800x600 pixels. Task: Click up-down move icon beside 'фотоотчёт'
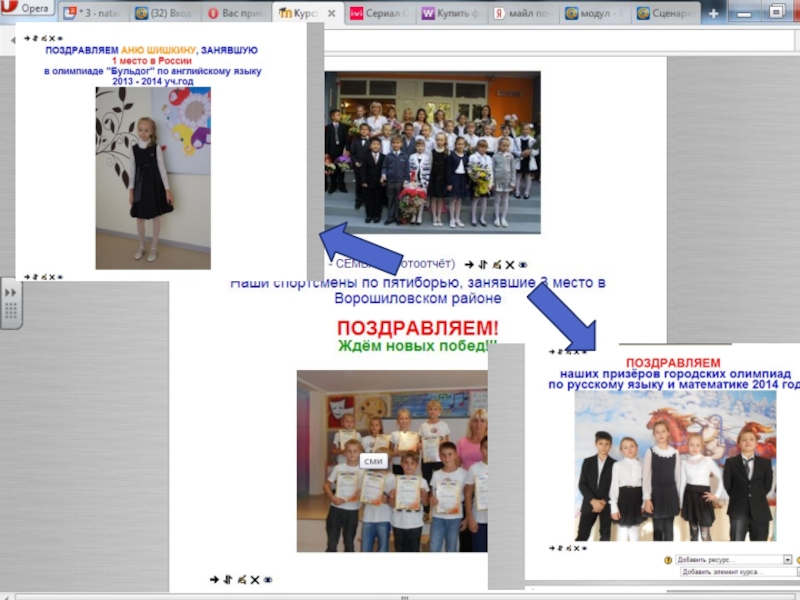(x=482, y=265)
